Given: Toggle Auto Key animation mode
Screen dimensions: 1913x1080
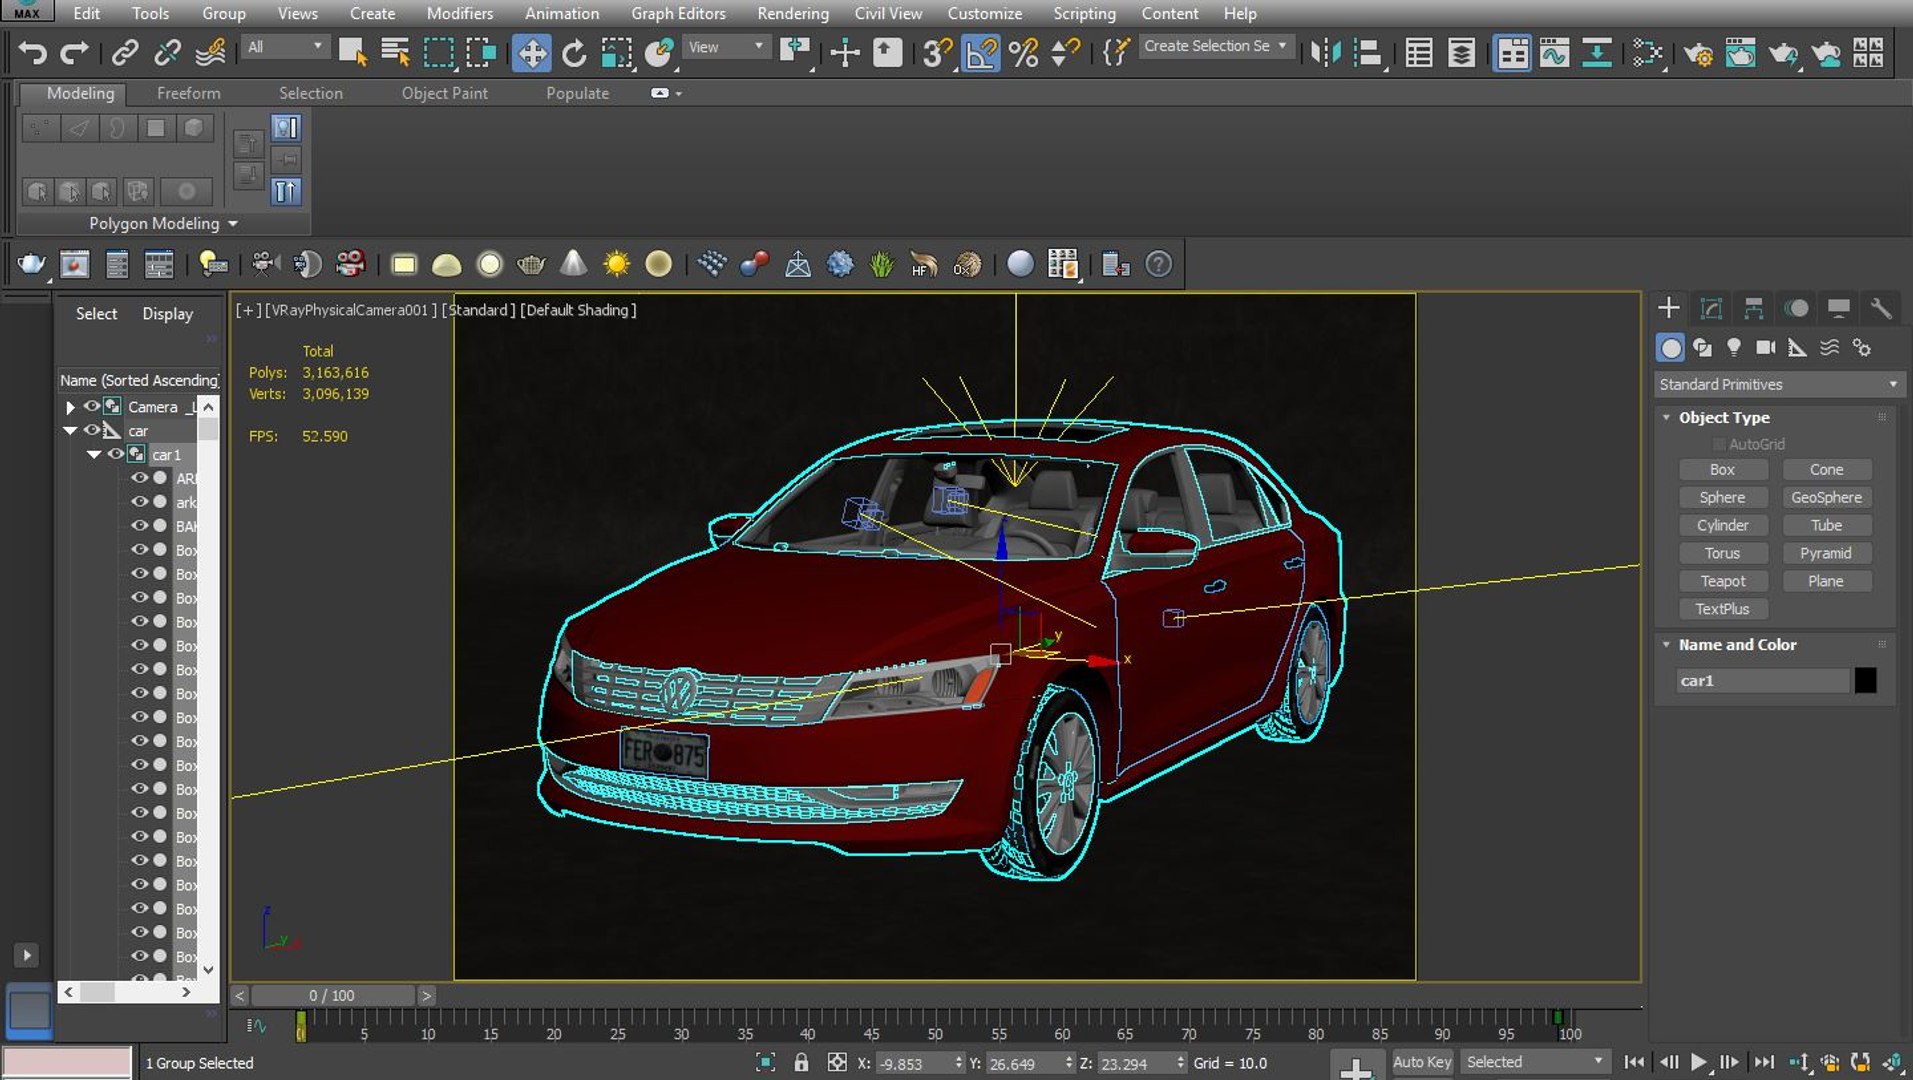Looking at the screenshot, I should pos(1421,1062).
